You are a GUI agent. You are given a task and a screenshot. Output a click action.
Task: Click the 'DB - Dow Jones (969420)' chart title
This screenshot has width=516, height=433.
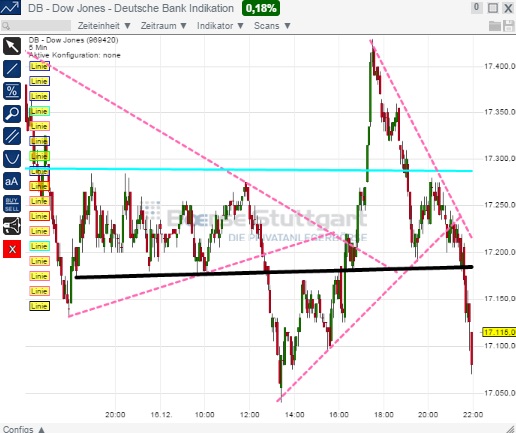pyautogui.click(x=73, y=40)
